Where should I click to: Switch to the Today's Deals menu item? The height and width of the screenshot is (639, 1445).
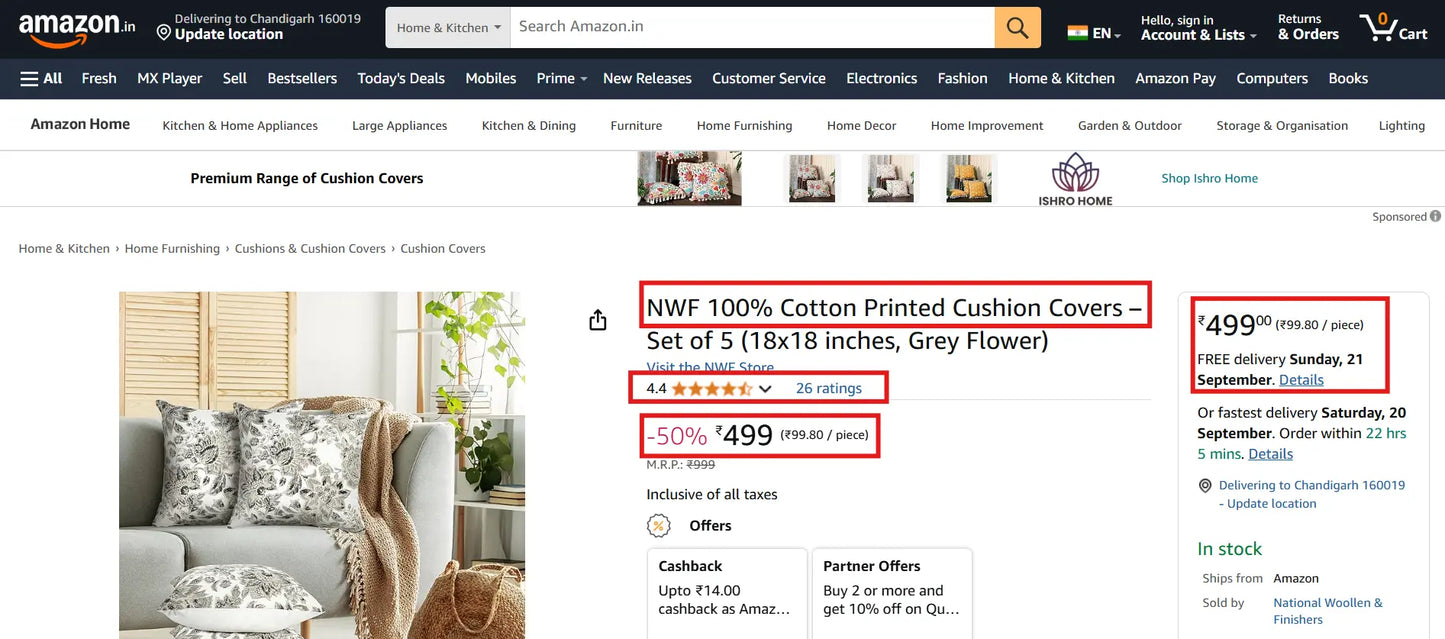click(x=401, y=77)
